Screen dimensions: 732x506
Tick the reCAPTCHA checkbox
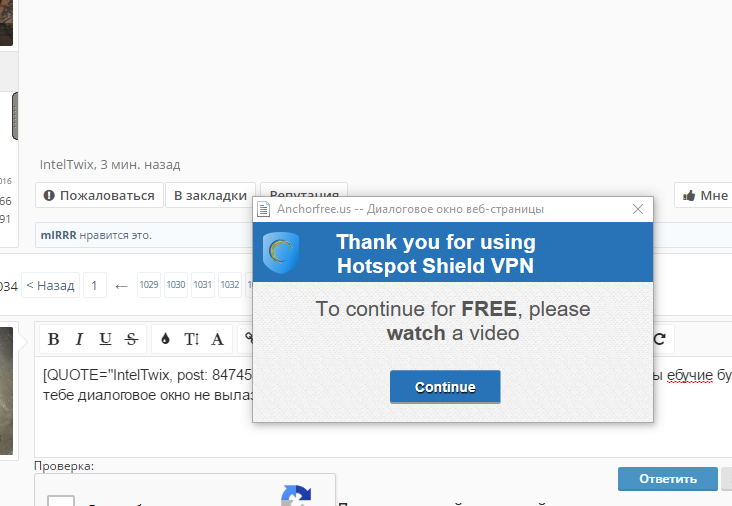tap(61, 501)
